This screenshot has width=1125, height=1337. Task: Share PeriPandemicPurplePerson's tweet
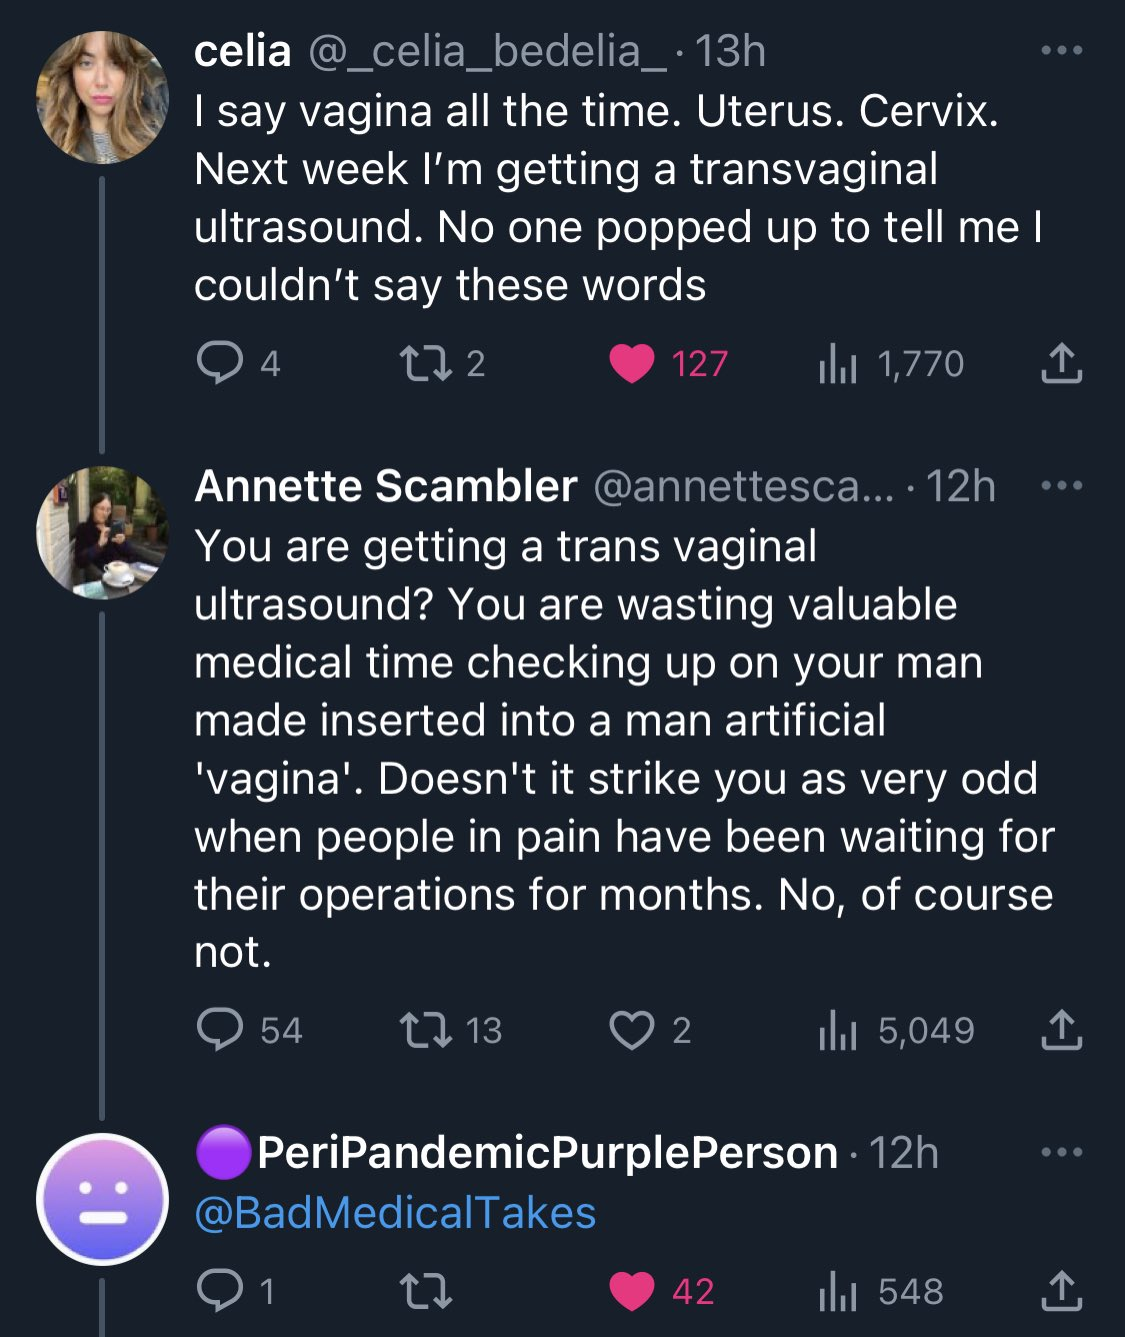(x=1061, y=1291)
